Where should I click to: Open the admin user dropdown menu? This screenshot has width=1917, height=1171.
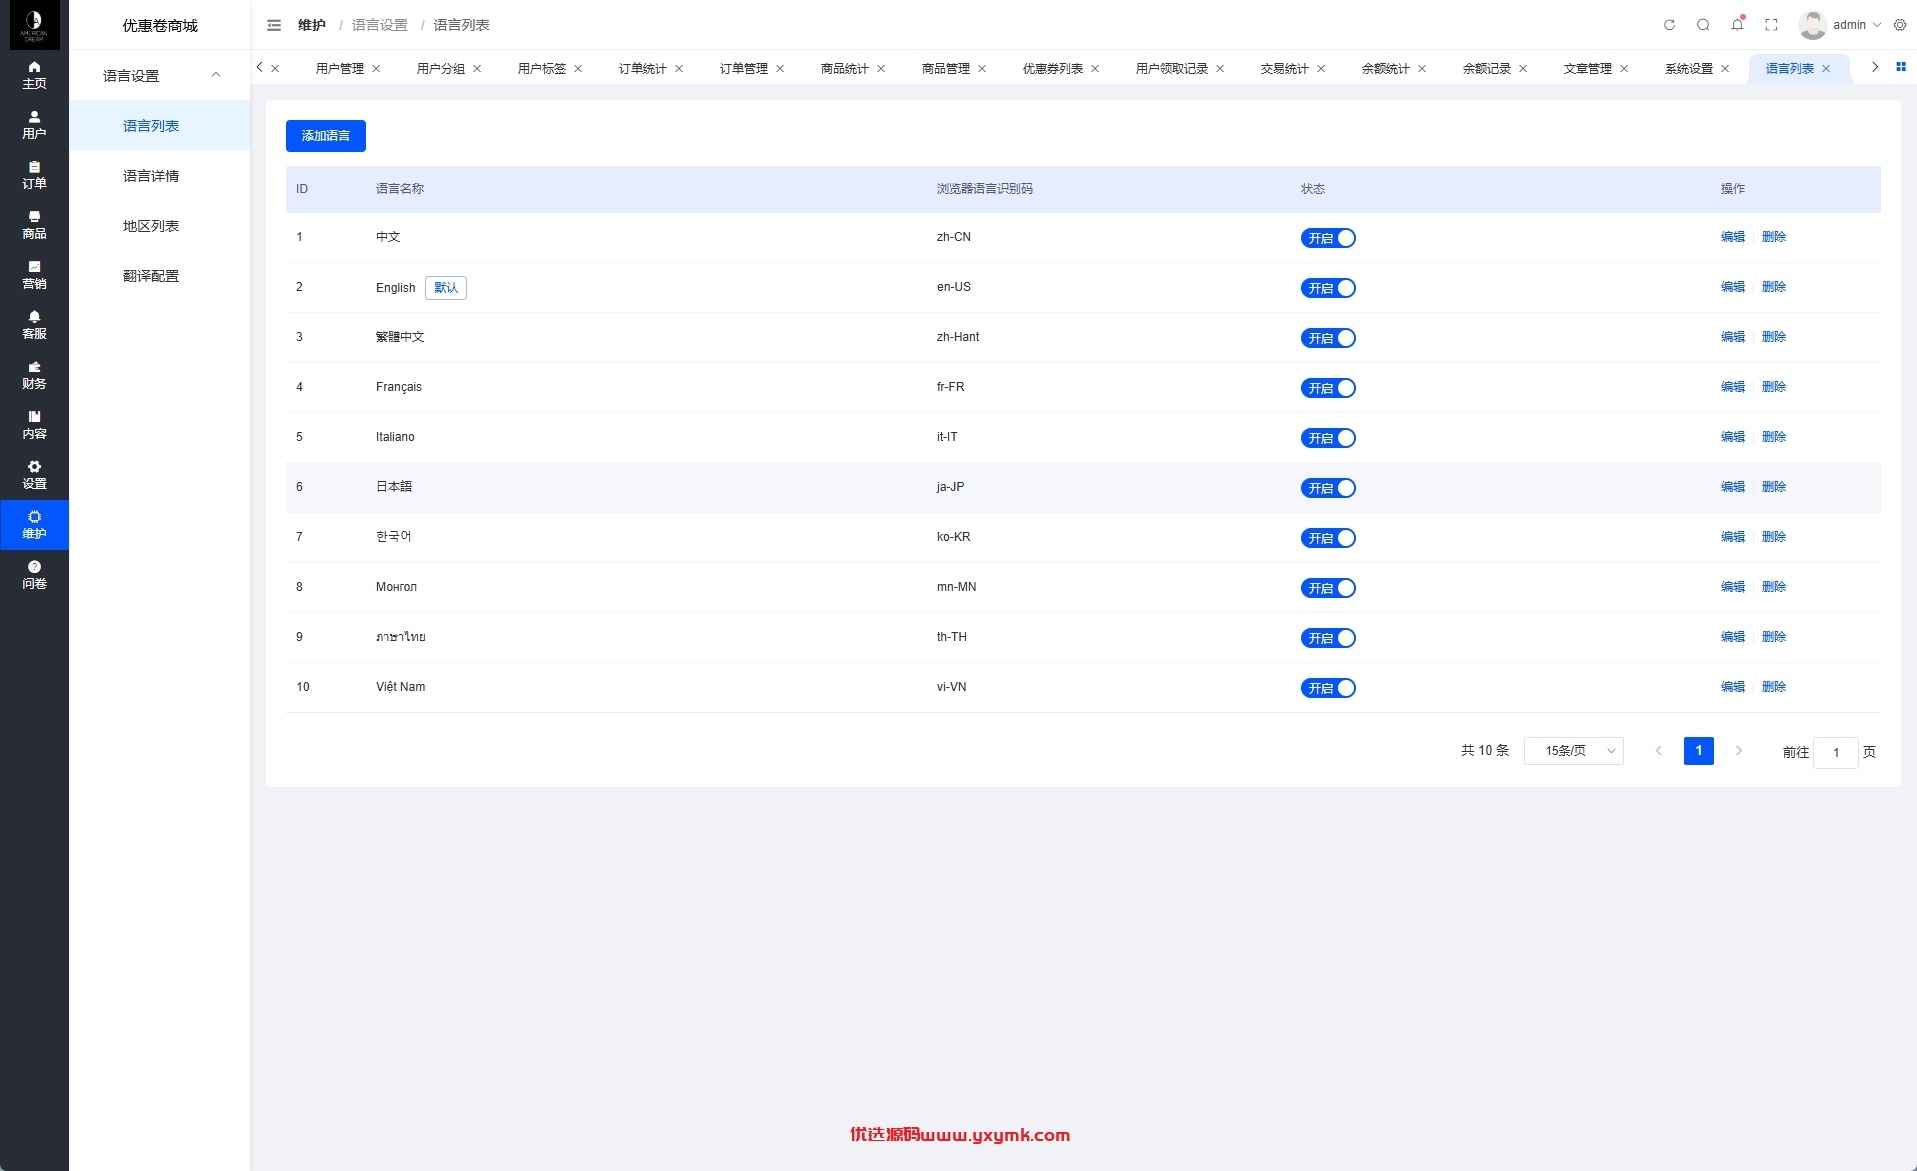(x=1841, y=25)
